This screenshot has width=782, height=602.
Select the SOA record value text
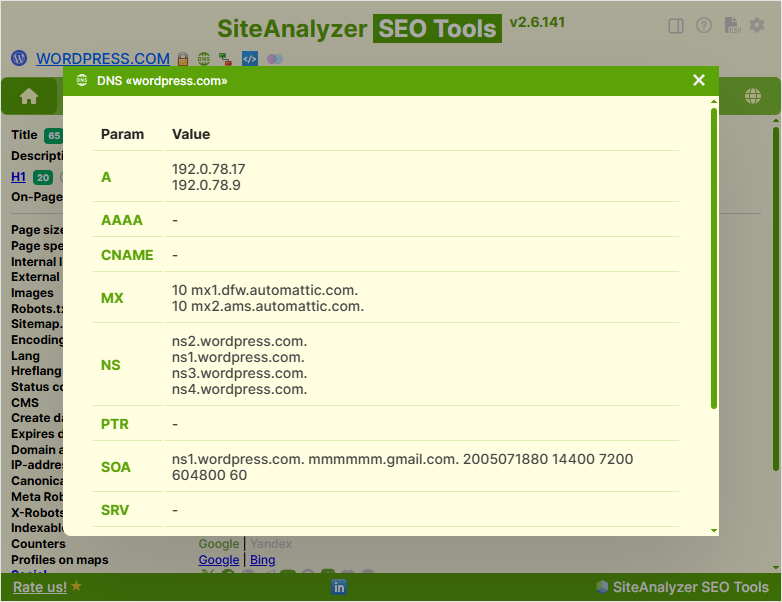tap(402, 467)
